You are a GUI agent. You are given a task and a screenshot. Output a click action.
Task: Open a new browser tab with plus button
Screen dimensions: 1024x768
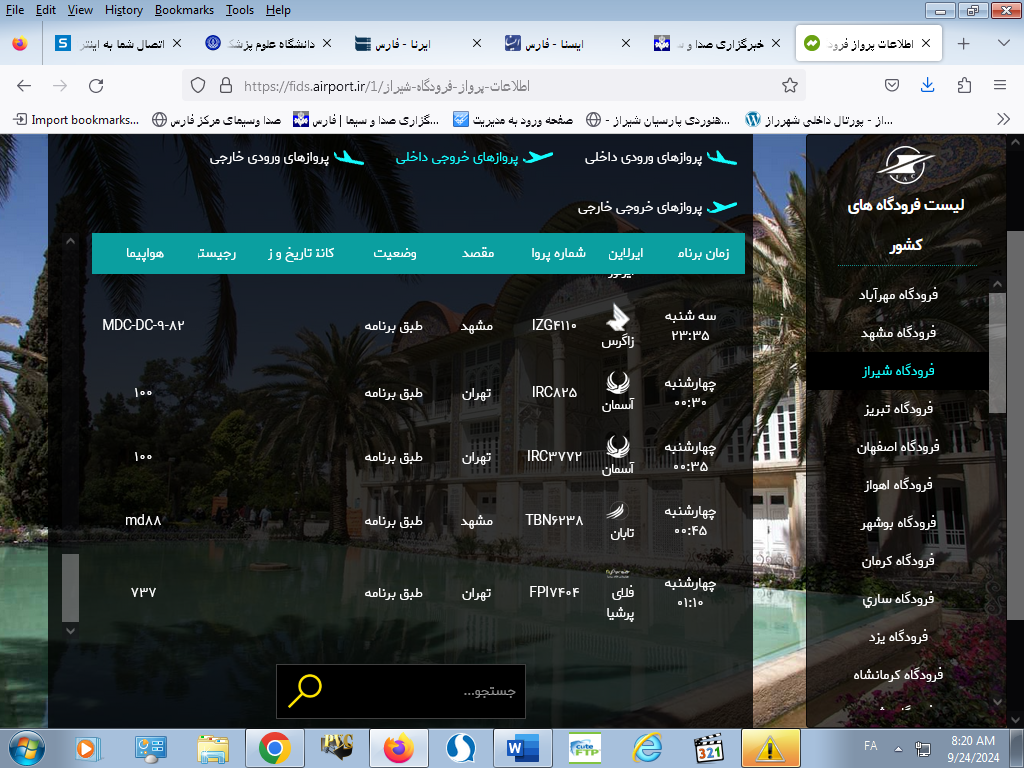pos(963,44)
